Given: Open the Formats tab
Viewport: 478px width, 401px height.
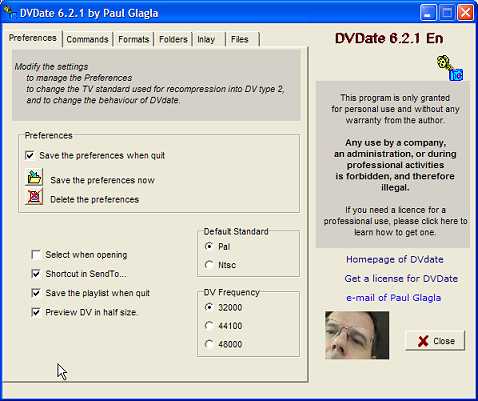Looking at the screenshot, I should (133, 39).
